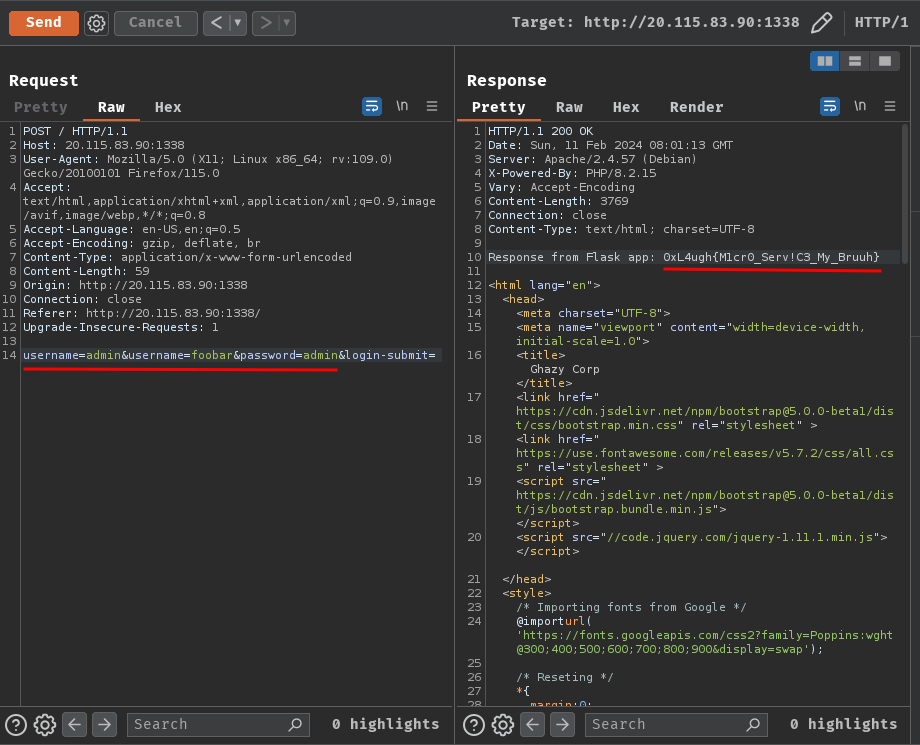Toggle word wrap in Request pane
The width and height of the screenshot is (920, 745).
pyautogui.click(x=372, y=106)
